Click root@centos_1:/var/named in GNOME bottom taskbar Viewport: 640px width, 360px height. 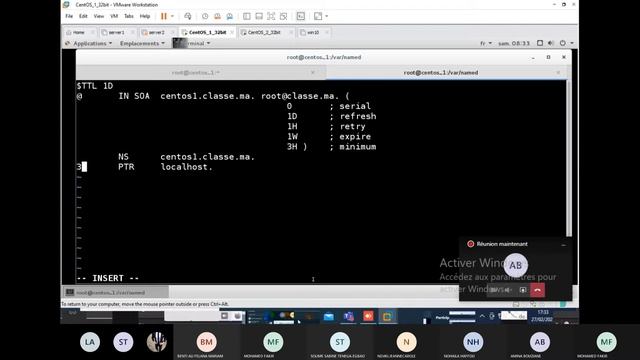click(x=116, y=292)
